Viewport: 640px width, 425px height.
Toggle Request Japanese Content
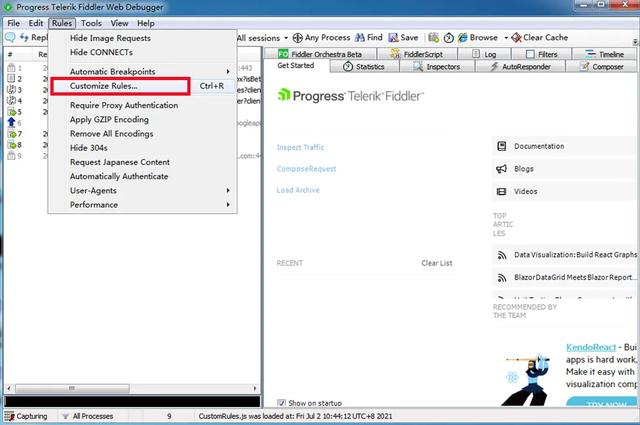142,162
